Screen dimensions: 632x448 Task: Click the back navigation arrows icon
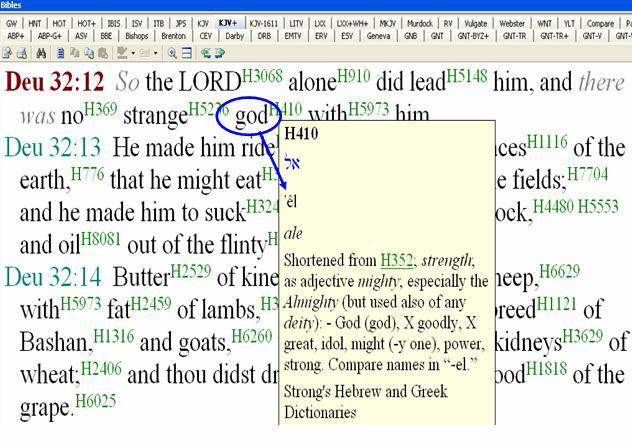tap(206, 53)
